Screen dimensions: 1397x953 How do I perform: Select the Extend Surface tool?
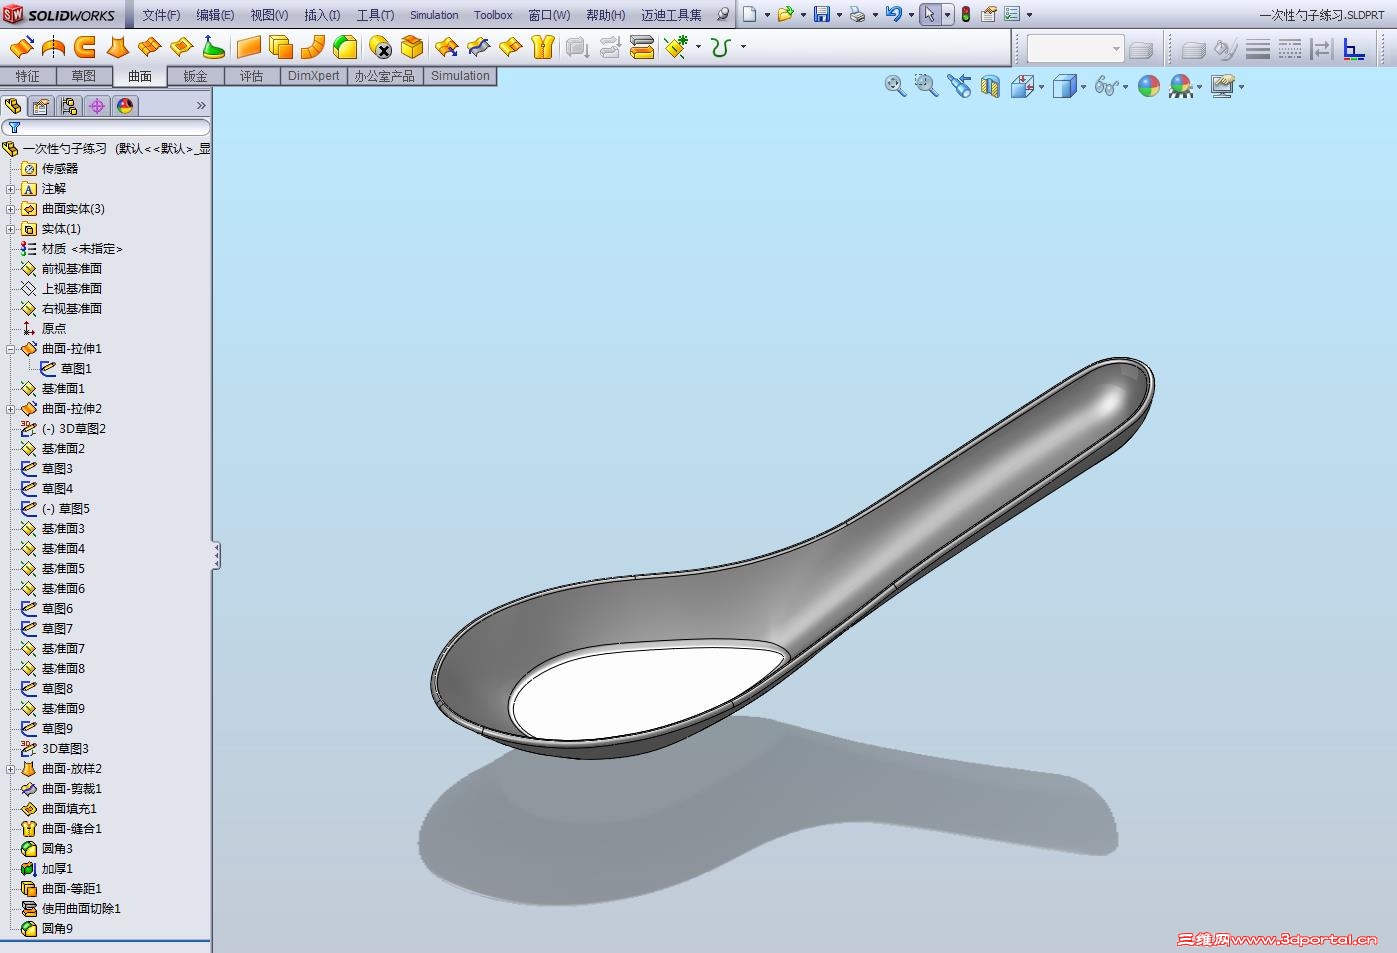click(x=447, y=47)
